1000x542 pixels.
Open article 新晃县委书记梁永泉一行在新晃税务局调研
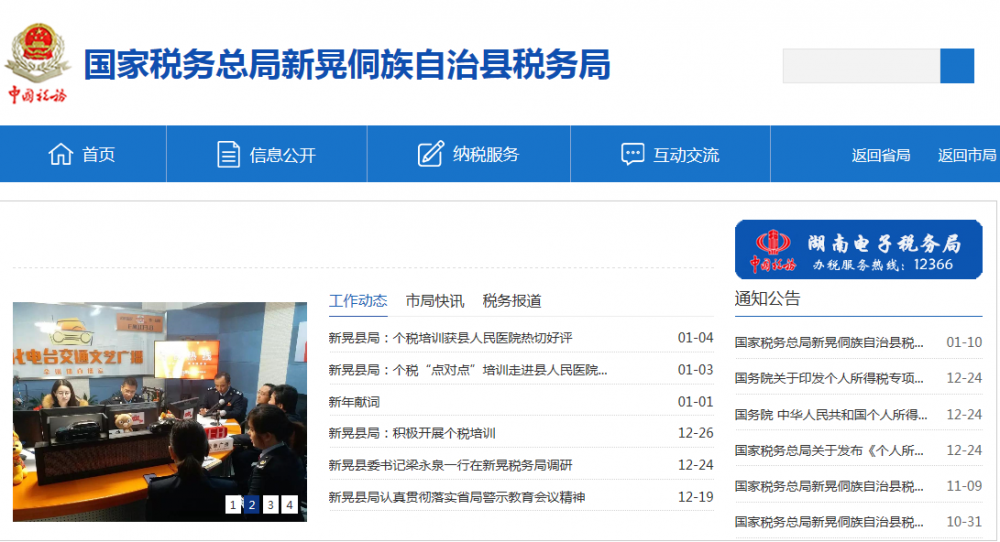450,465
